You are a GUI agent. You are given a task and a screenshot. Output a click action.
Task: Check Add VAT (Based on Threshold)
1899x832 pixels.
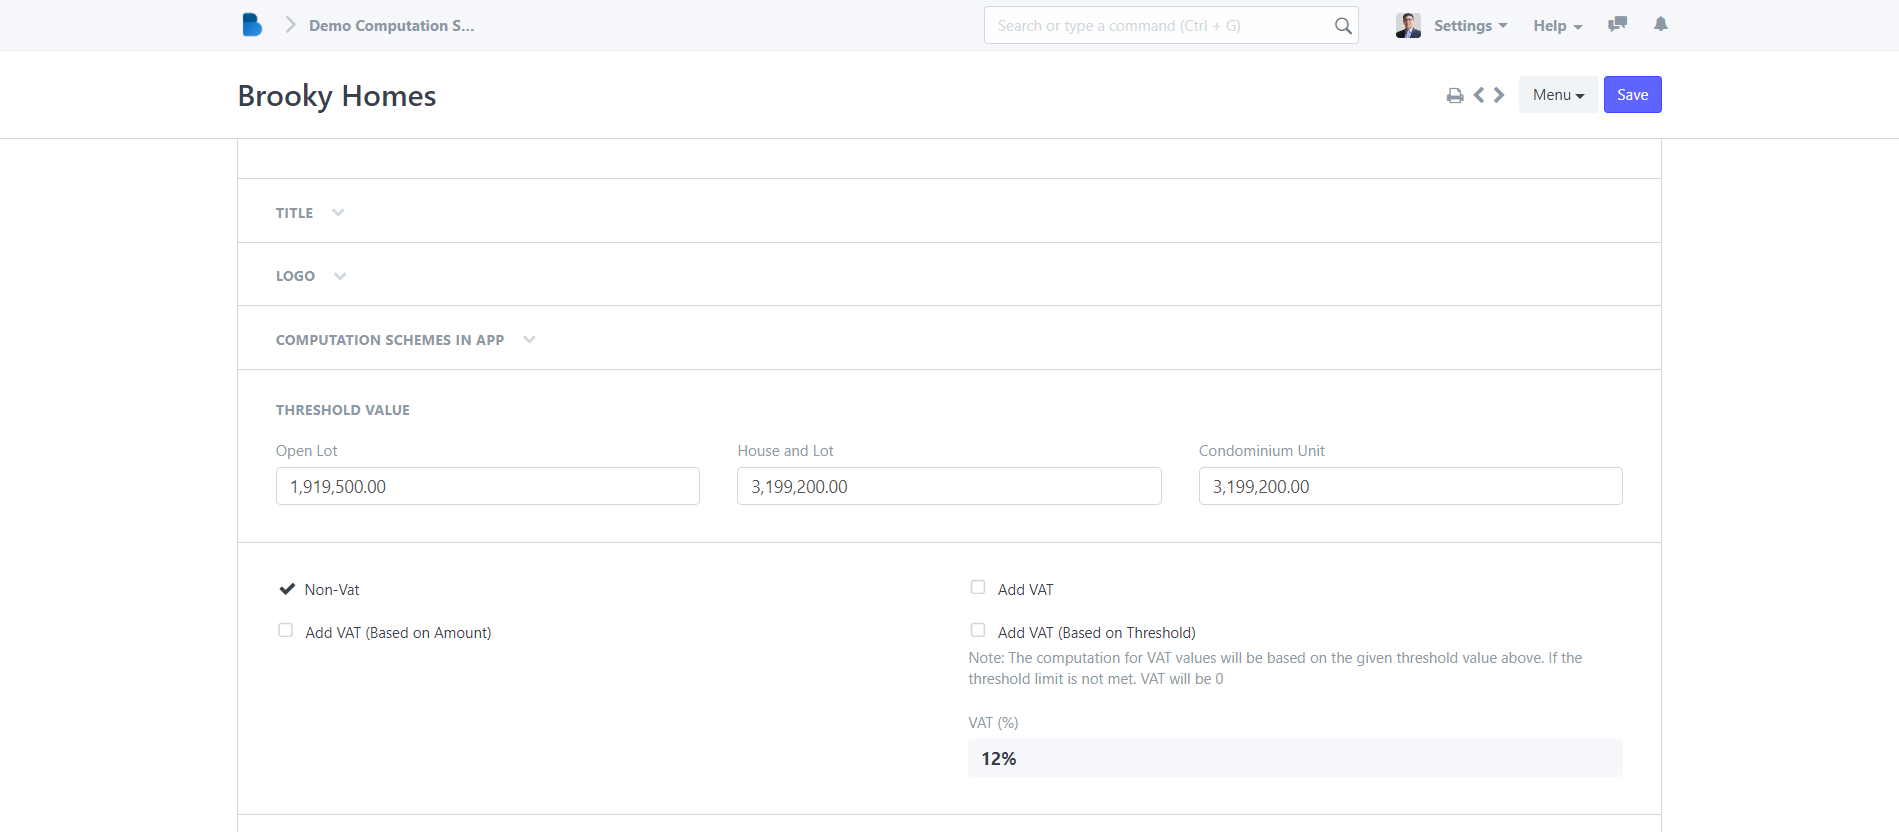click(978, 631)
